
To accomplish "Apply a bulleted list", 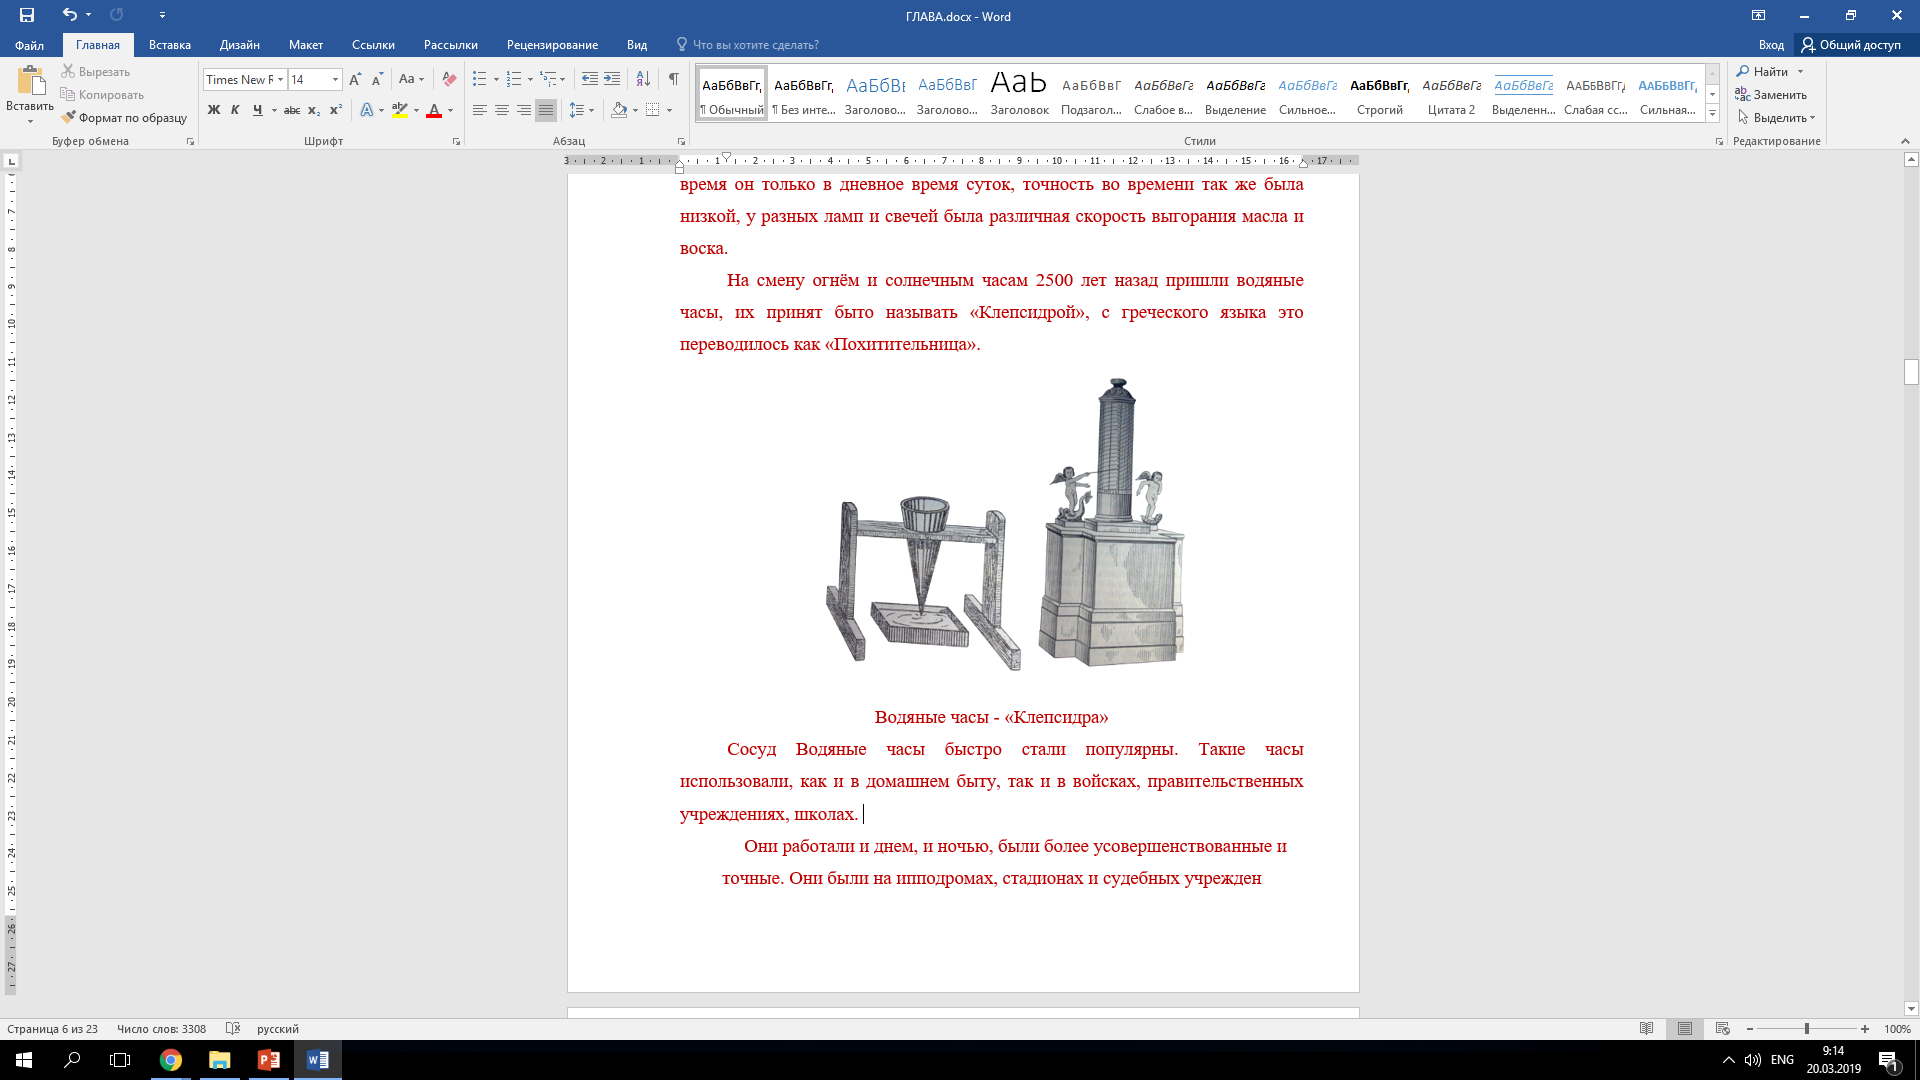I will tap(480, 79).
